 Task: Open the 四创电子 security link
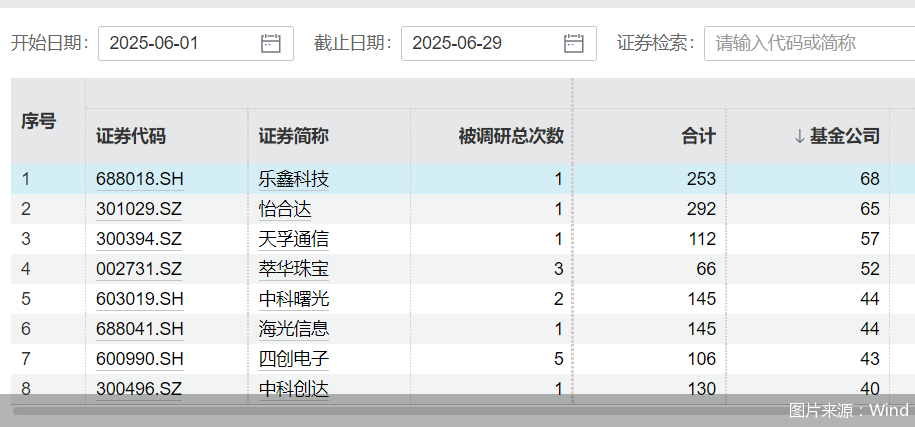point(294,359)
